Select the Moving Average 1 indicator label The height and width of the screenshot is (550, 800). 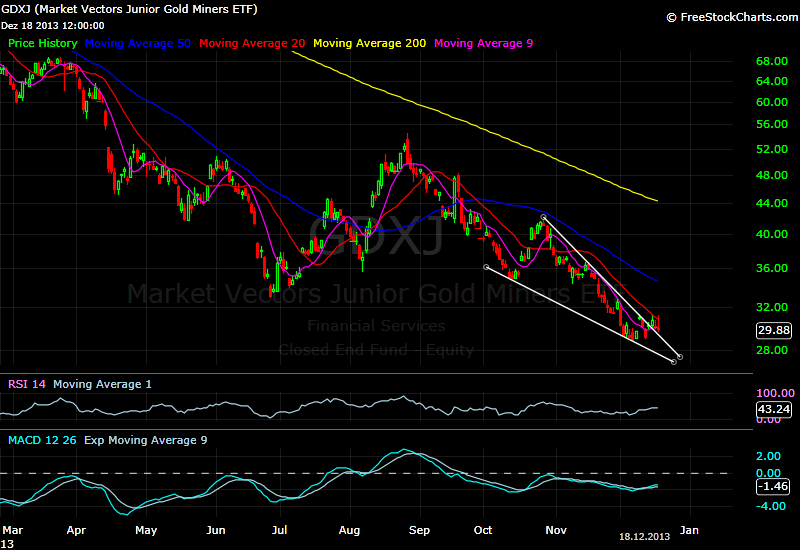click(102, 384)
